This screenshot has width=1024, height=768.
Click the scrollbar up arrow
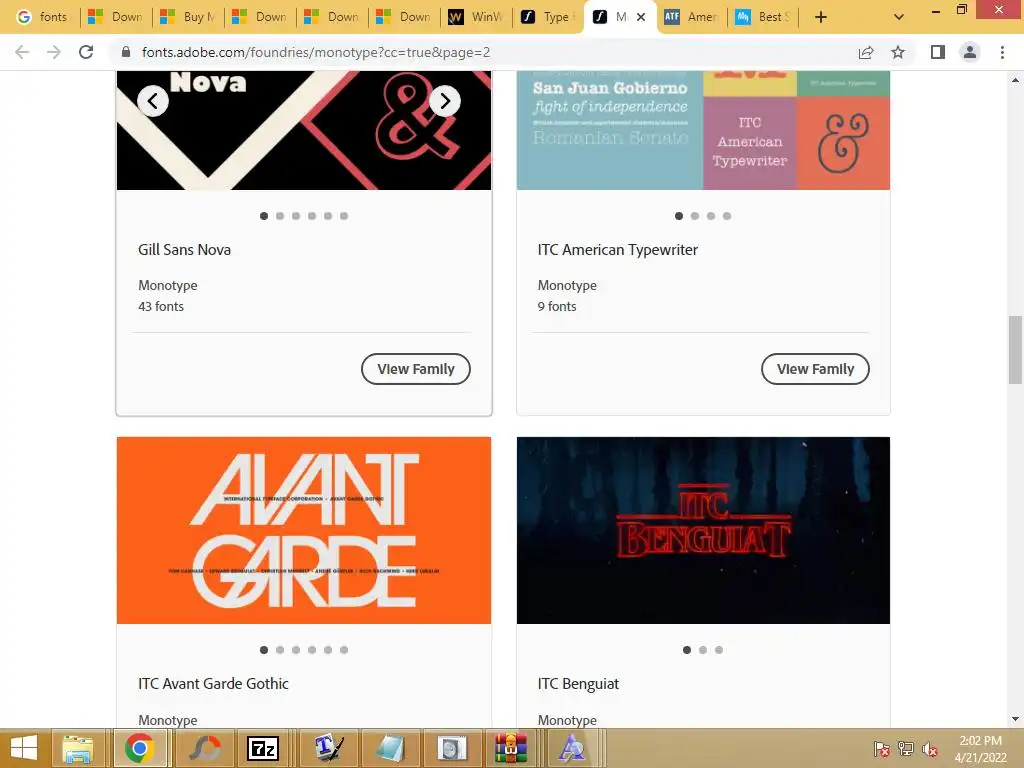pos(1015,80)
